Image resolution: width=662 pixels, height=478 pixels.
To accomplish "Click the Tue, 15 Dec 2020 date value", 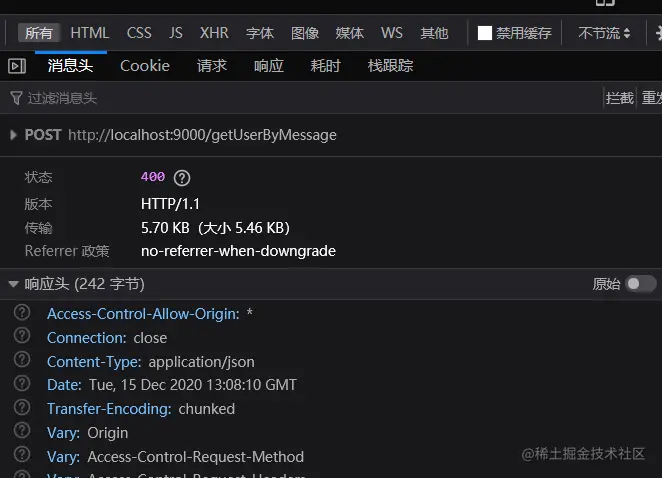I will [193, 385].
